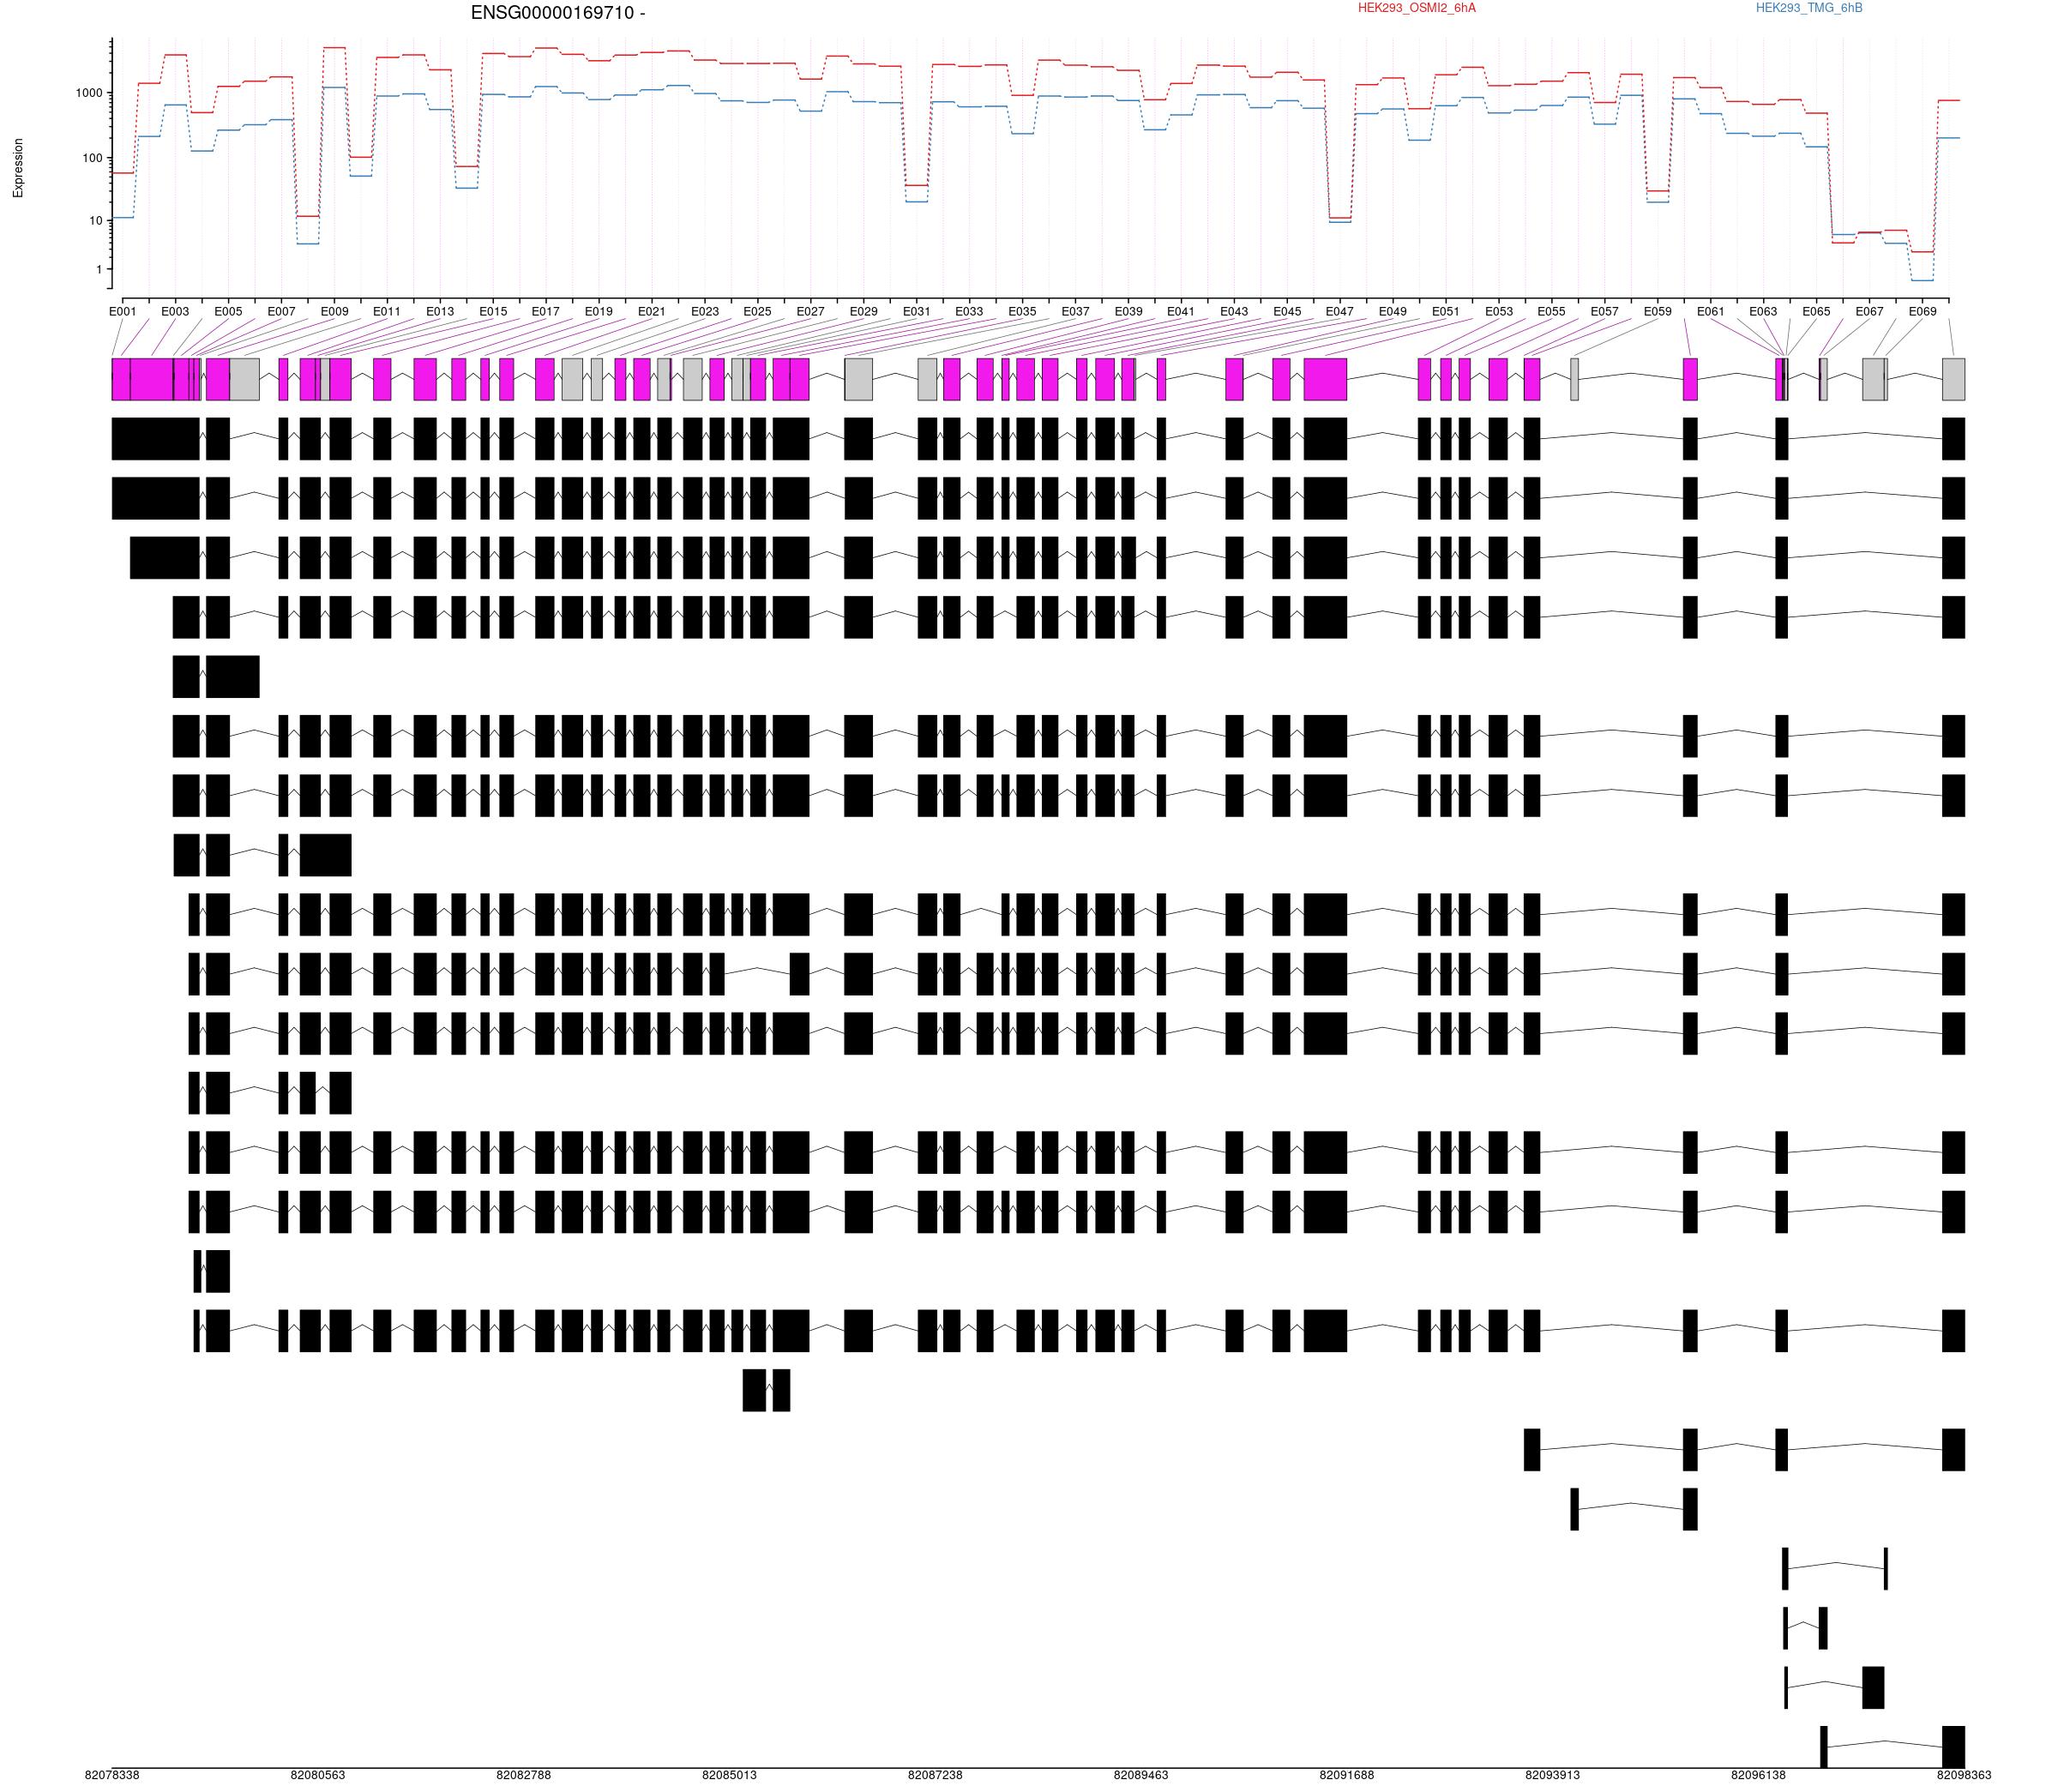Click genomic coordinate 82078338
Screen dimensions: 2058x1792
(112, 1776)
